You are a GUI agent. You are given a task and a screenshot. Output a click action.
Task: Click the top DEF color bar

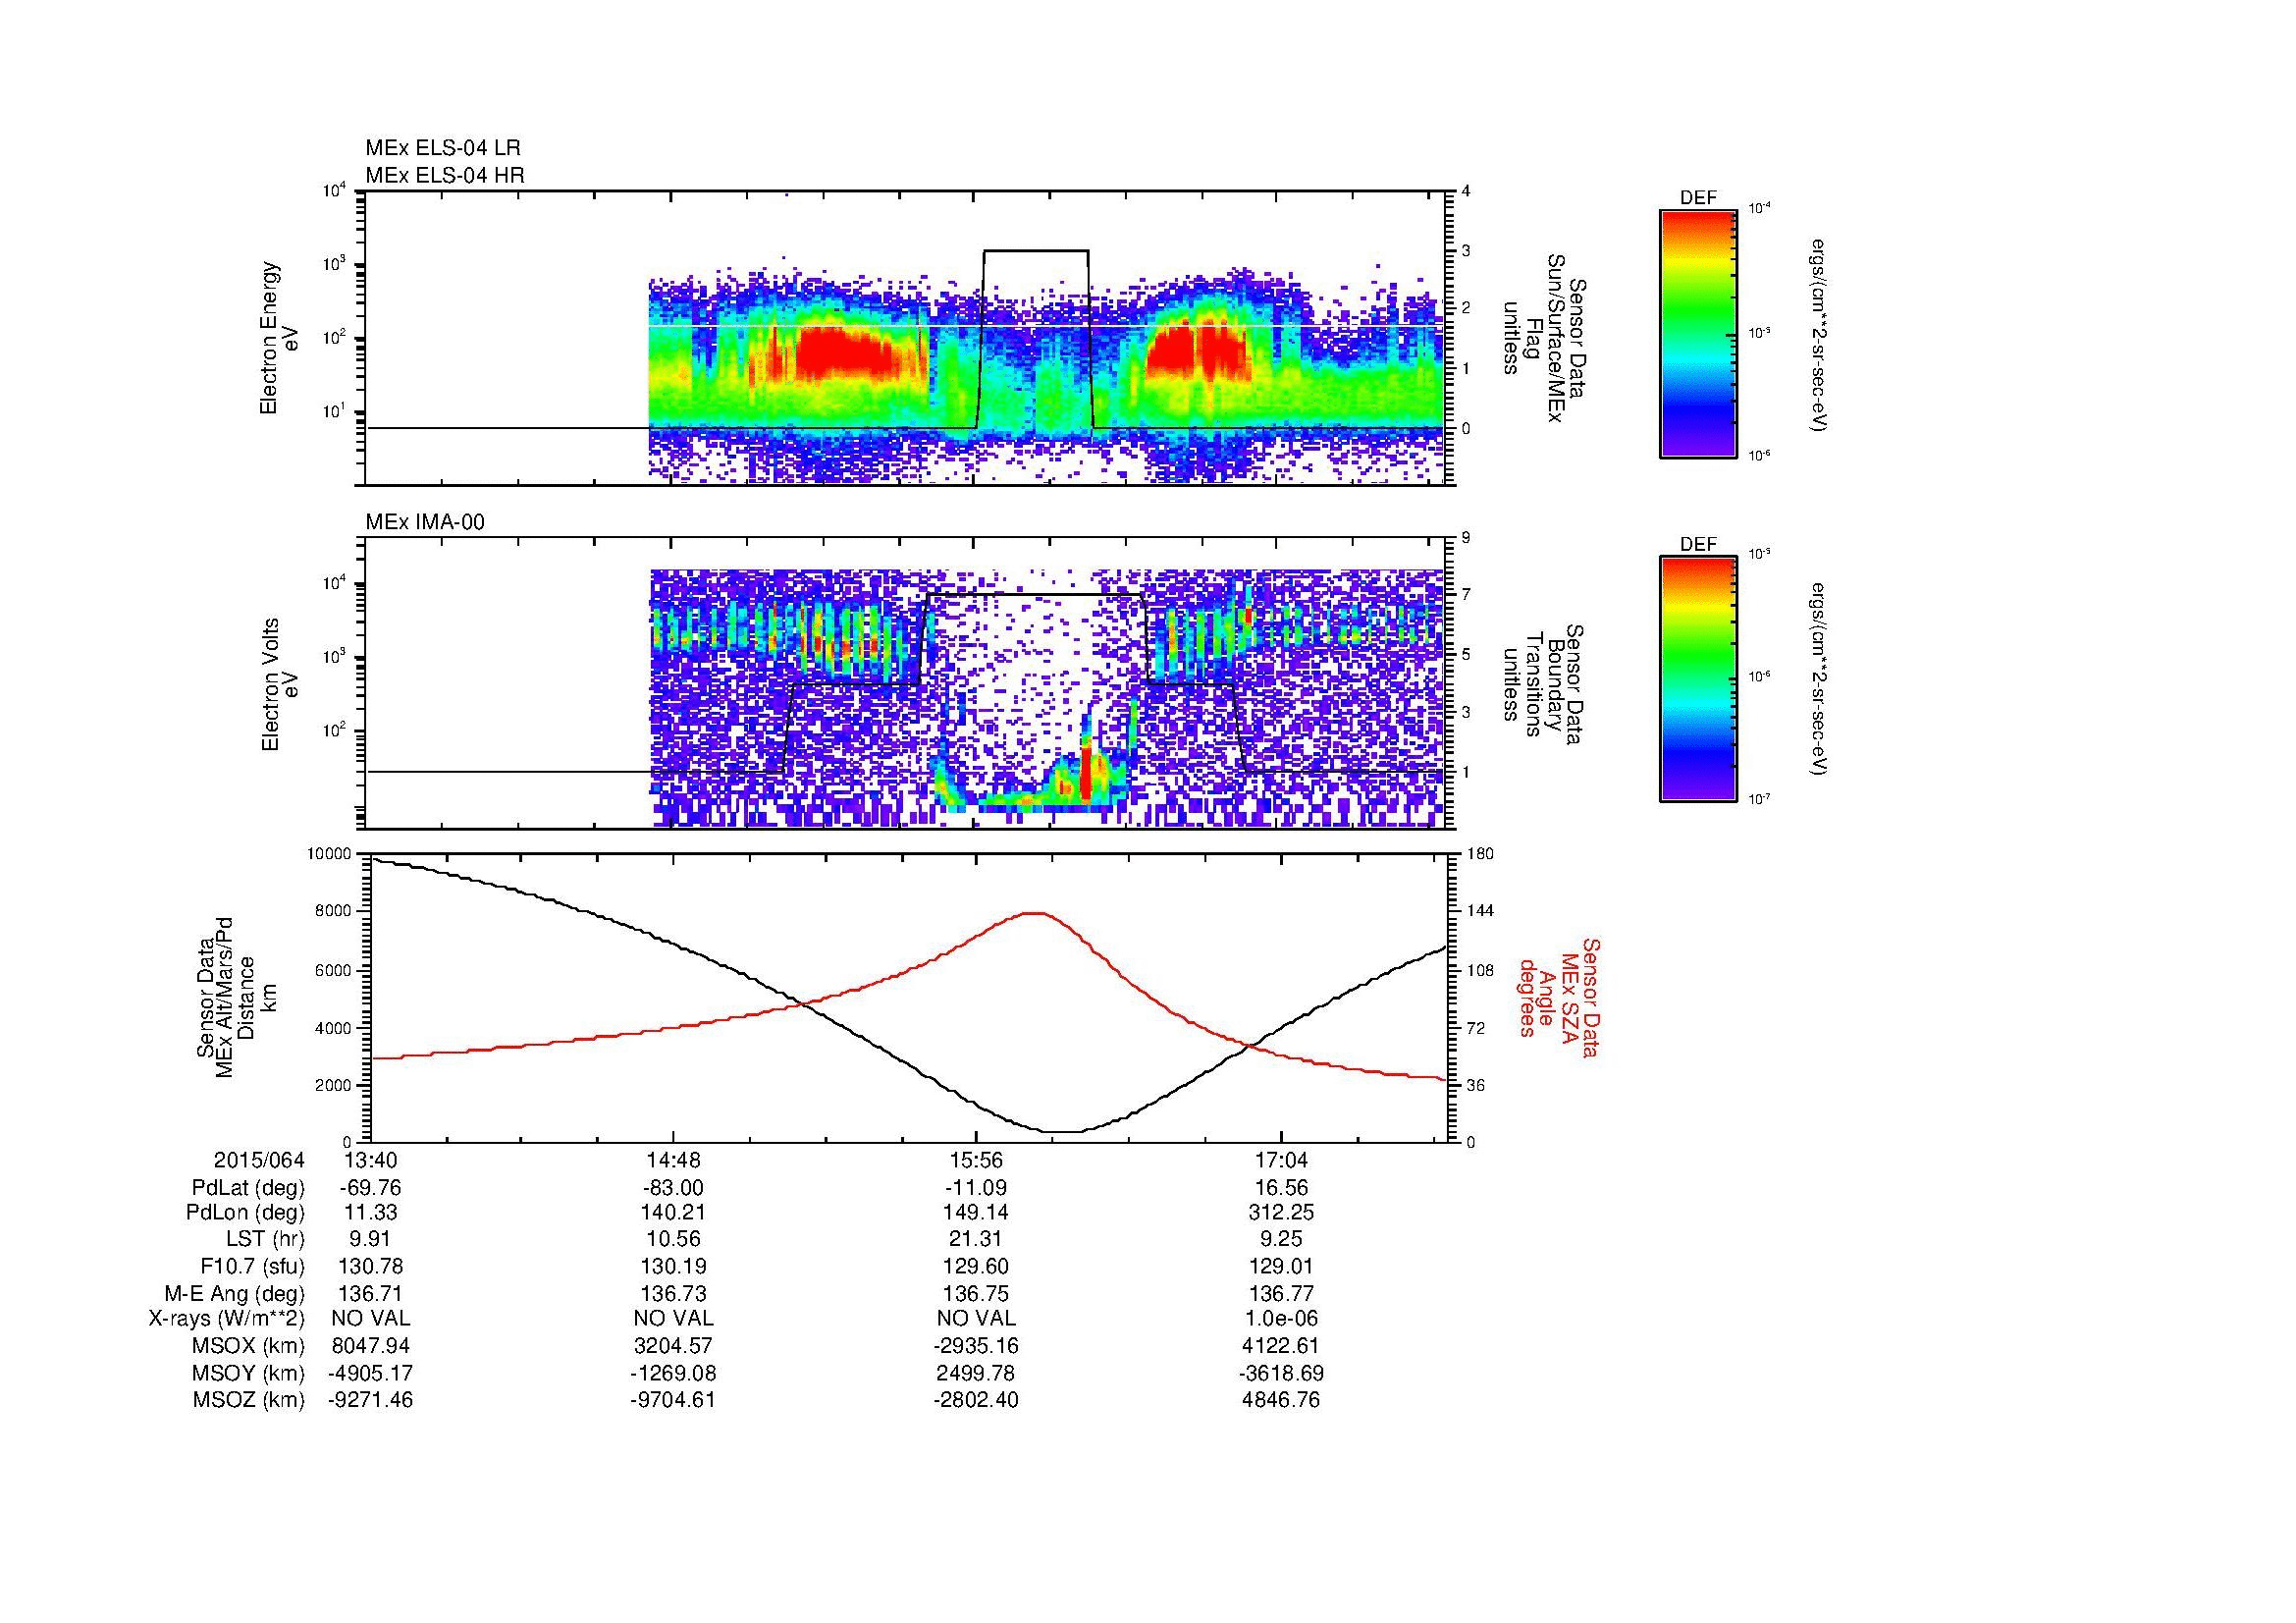click(1698, 334)
